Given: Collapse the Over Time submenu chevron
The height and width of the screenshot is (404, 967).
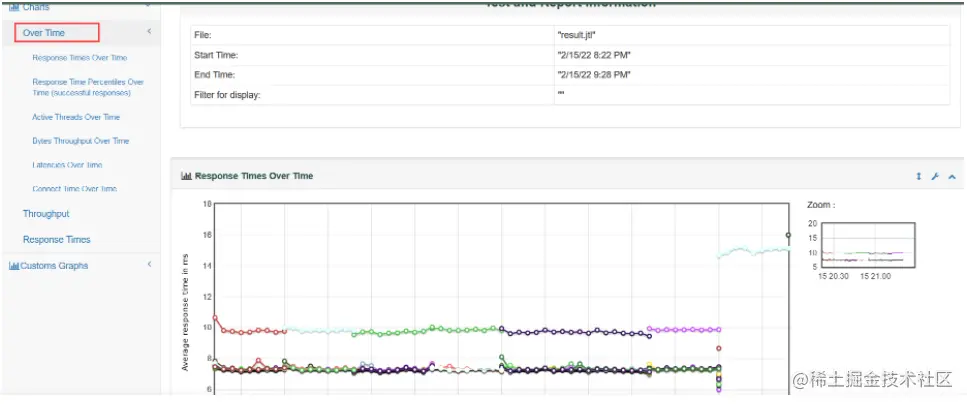Looking at the screenshot, I should pos(149,31).
